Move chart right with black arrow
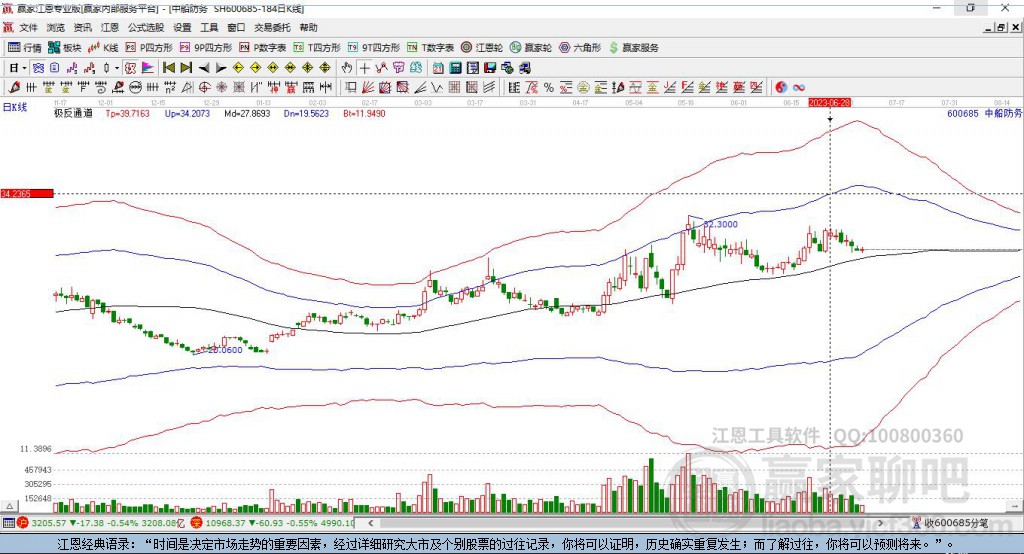The height and width of the screenshot is (554, 1024). 221,68
